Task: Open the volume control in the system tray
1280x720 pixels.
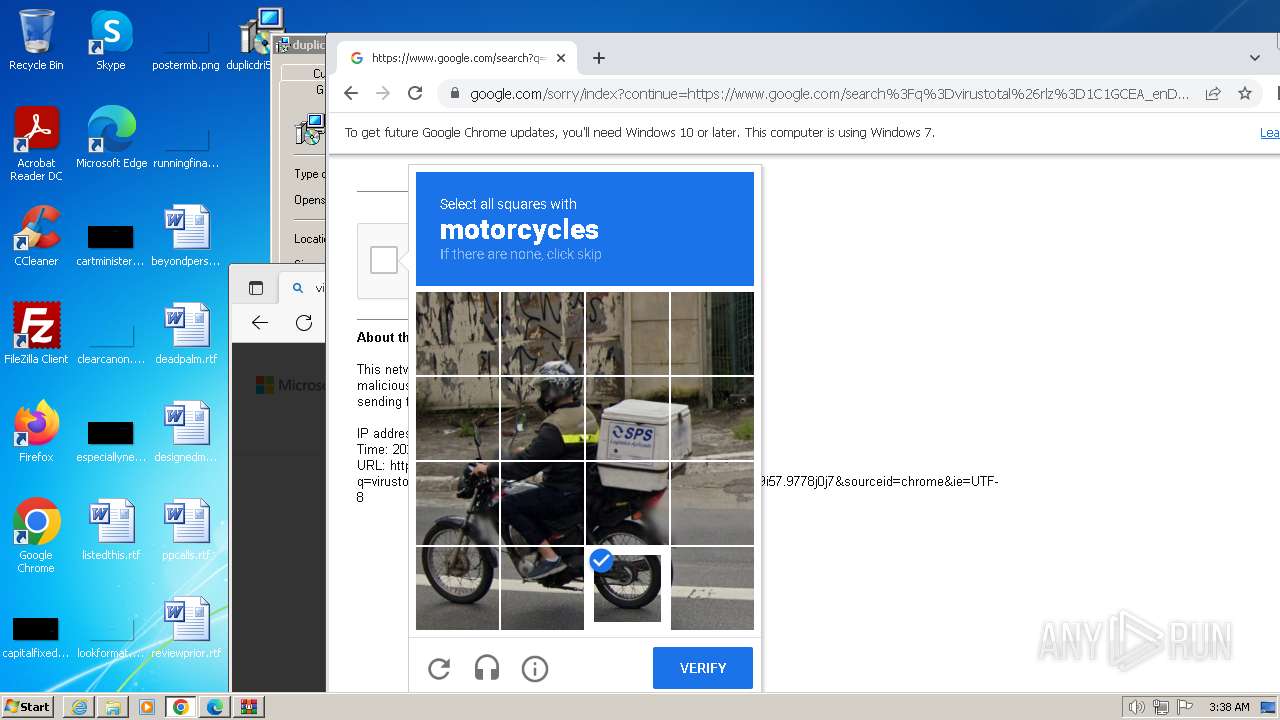Action: click(1137, 707)
